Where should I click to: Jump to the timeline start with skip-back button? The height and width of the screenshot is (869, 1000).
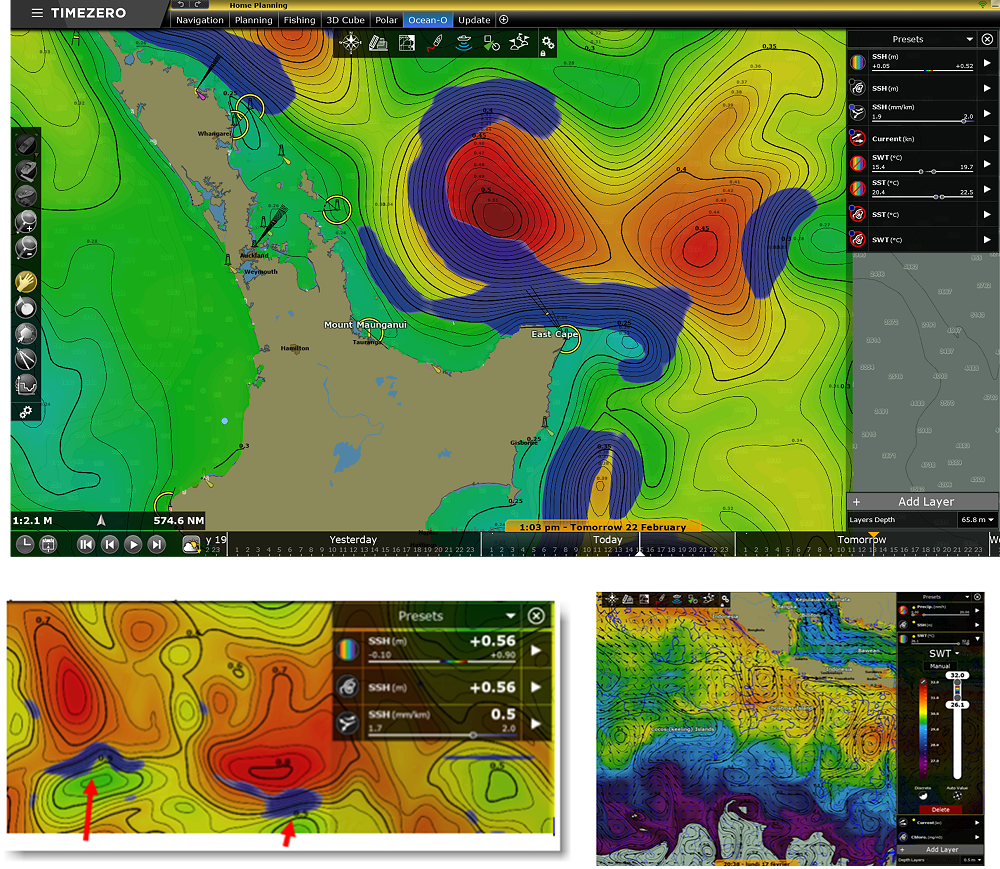coord(86,544)
